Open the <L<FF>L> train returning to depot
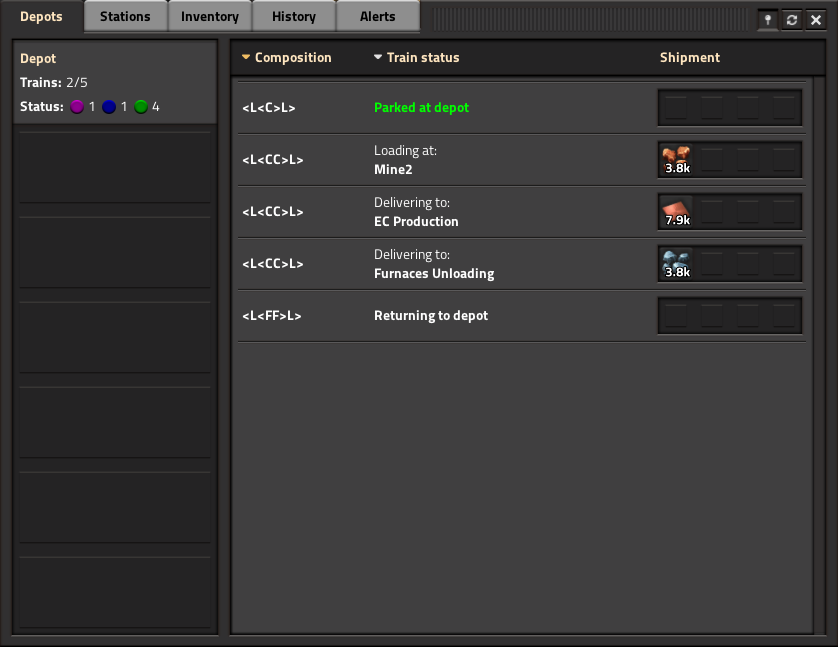The image size is (838, 647). pyautogui.click(x=522, y=316)
